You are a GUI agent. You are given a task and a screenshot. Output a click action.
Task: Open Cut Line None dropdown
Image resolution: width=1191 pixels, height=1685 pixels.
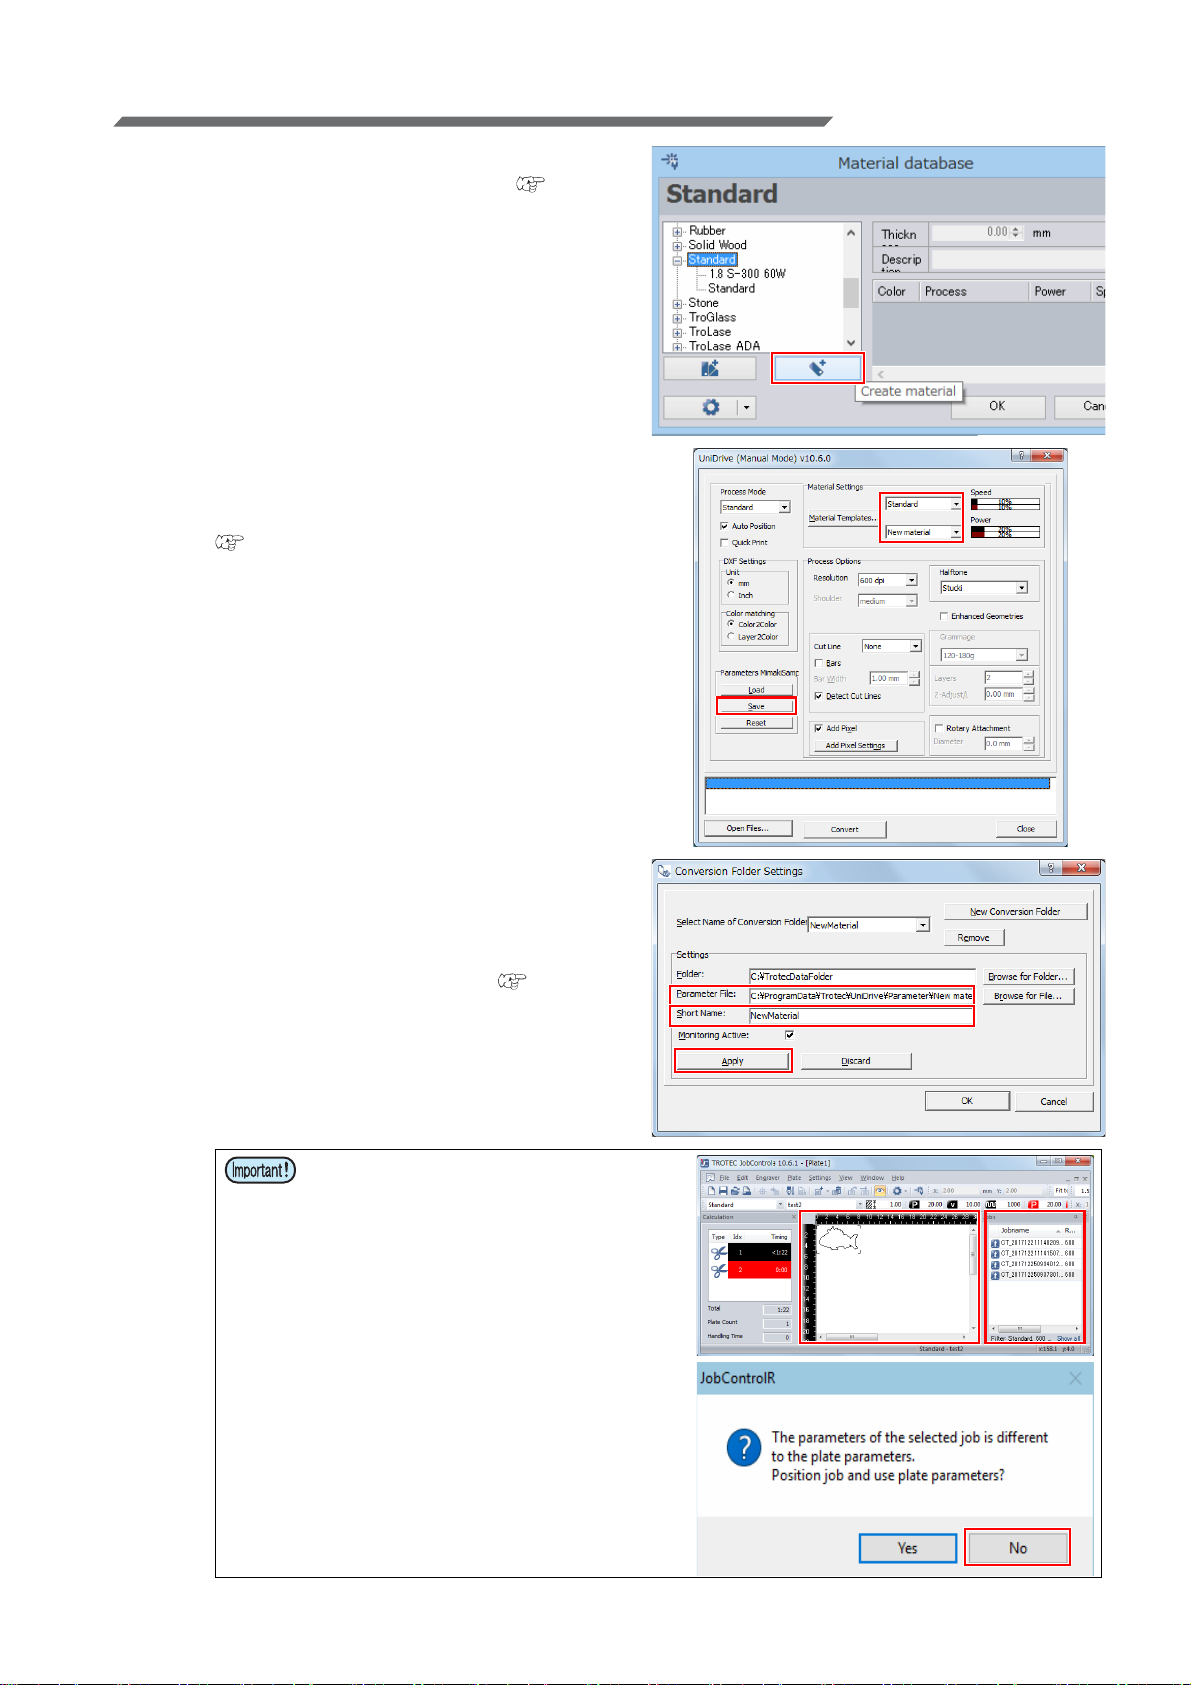[x=891, y=646]
